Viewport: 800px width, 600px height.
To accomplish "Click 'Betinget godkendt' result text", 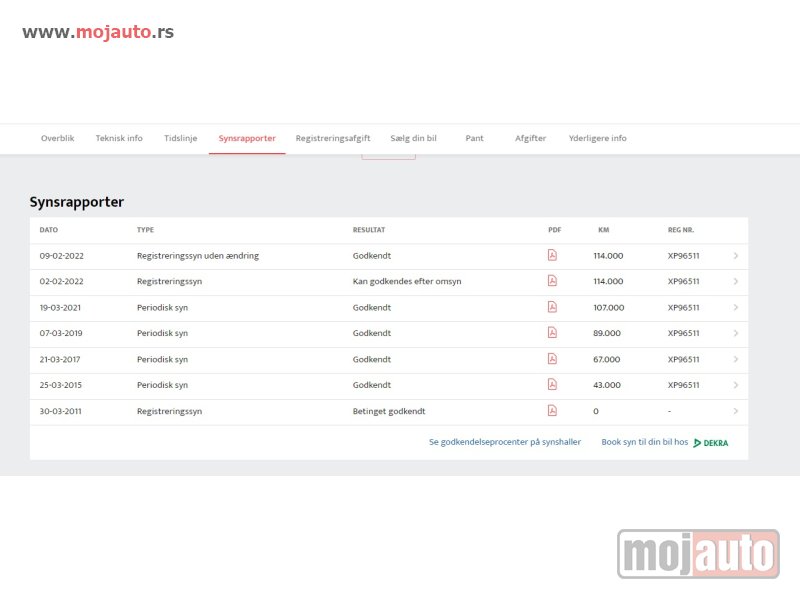I will [x=389, y=411].
